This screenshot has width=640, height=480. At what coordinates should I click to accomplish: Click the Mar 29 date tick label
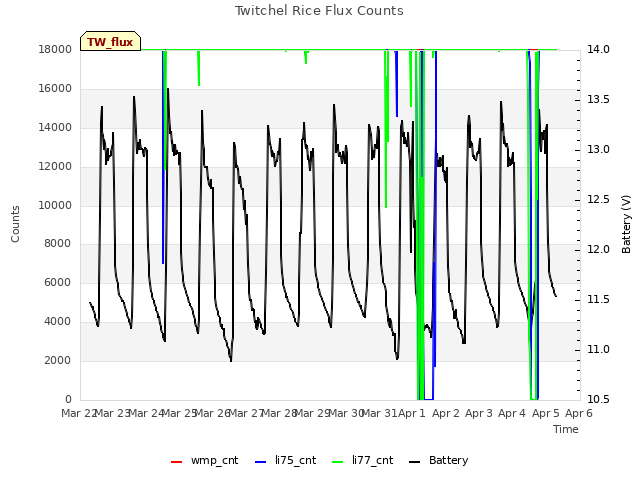click(312, 413)
